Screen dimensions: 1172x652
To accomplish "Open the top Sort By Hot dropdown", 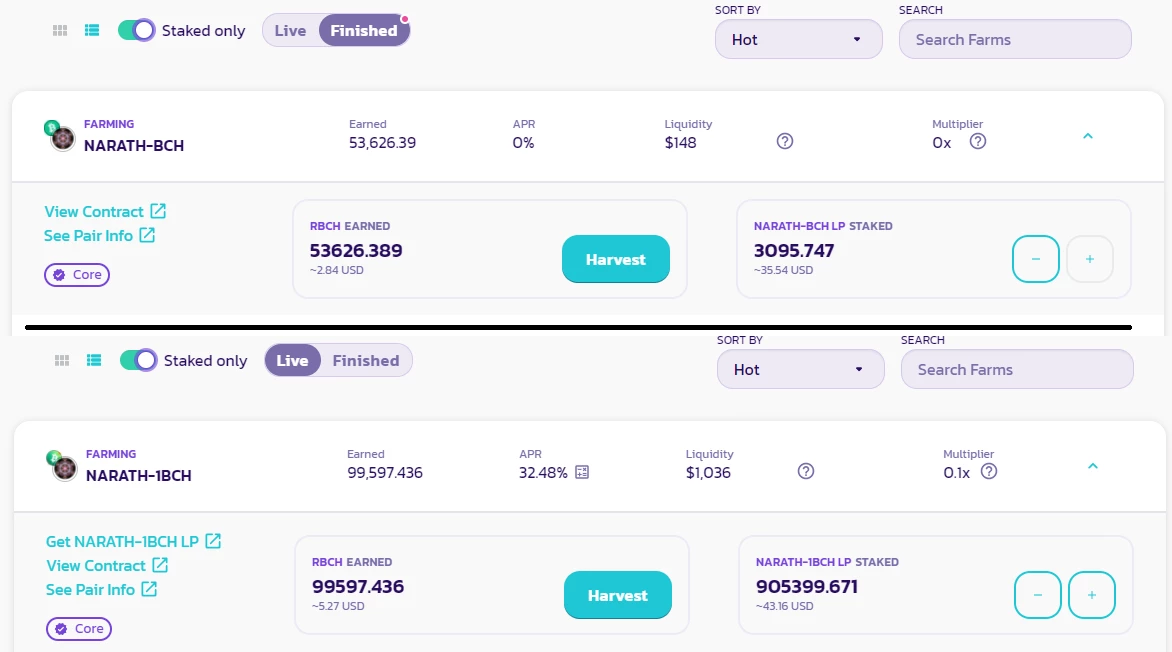I will tap(798, 40).
